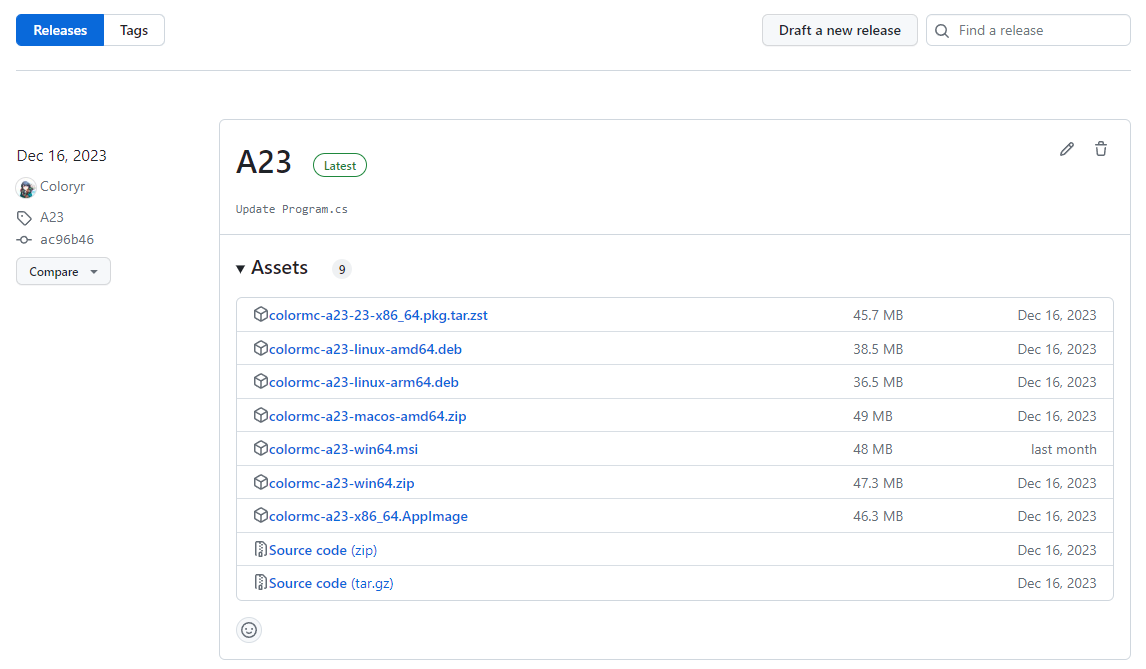Select the Releases tab
The width and height of the screenshot is (1146, 669).
60,30
